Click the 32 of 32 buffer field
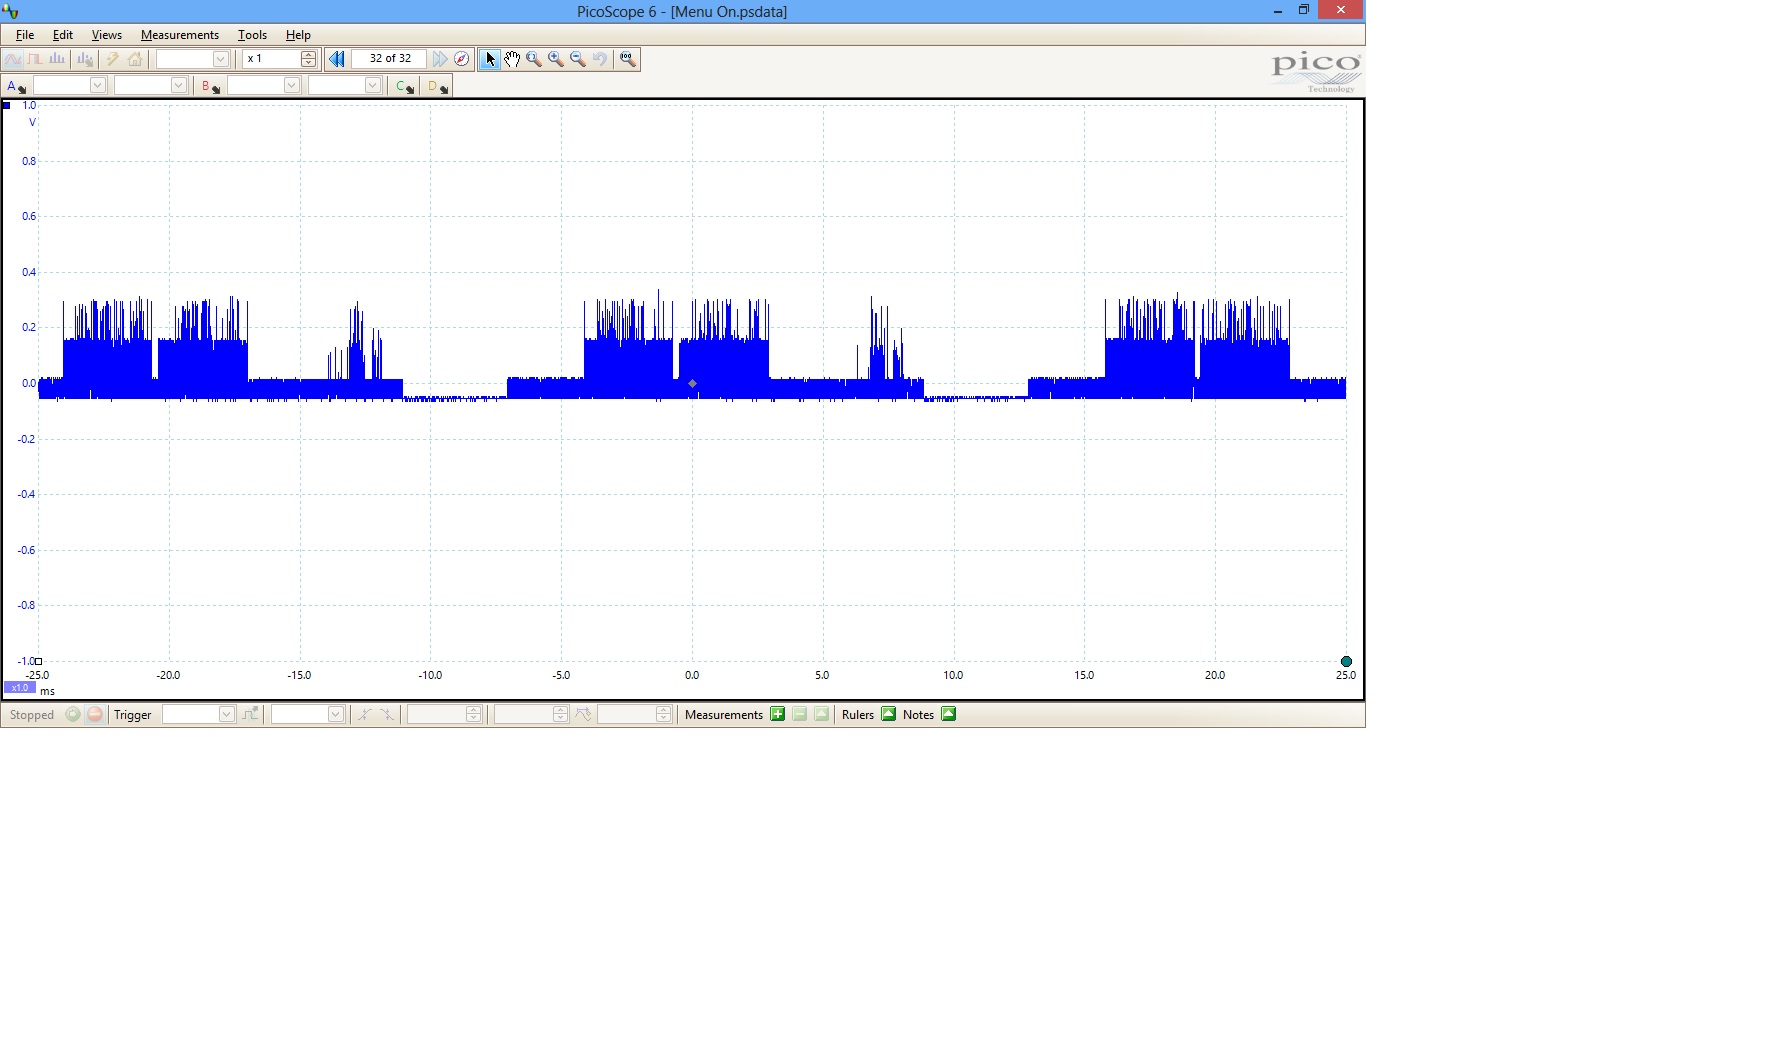 pyautogui.click(x=389, y=59)
